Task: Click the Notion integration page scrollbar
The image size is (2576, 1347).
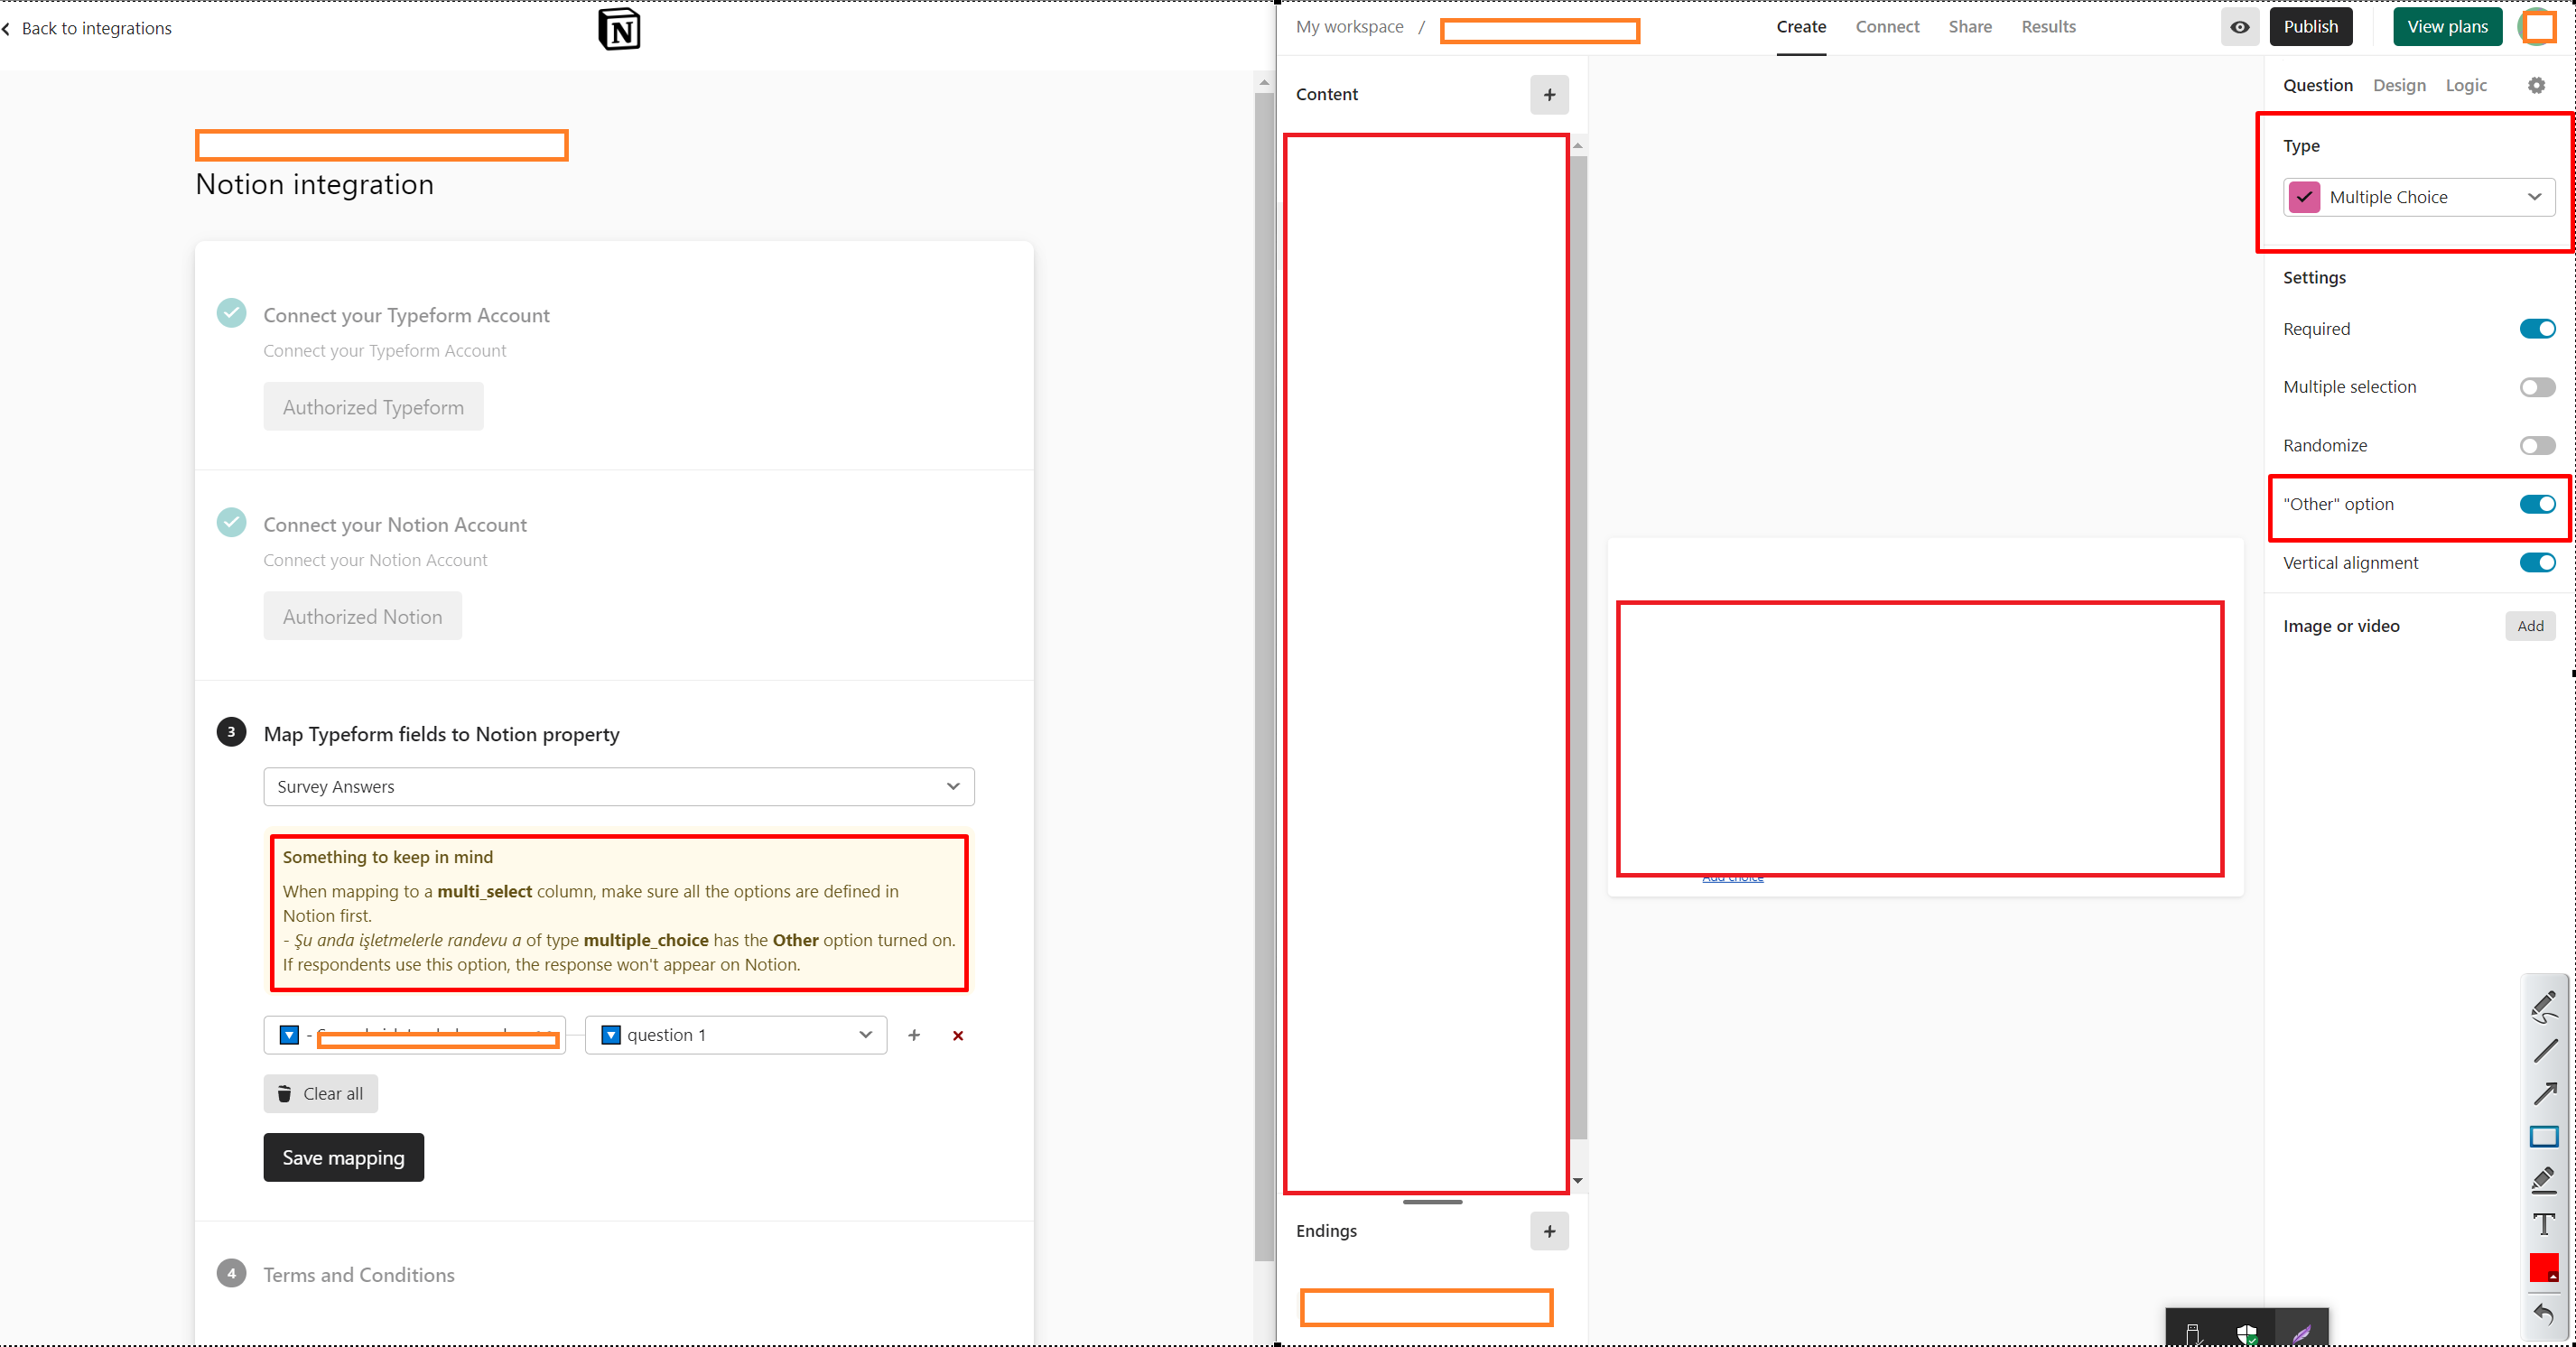Action: [x=1264, y=675]
